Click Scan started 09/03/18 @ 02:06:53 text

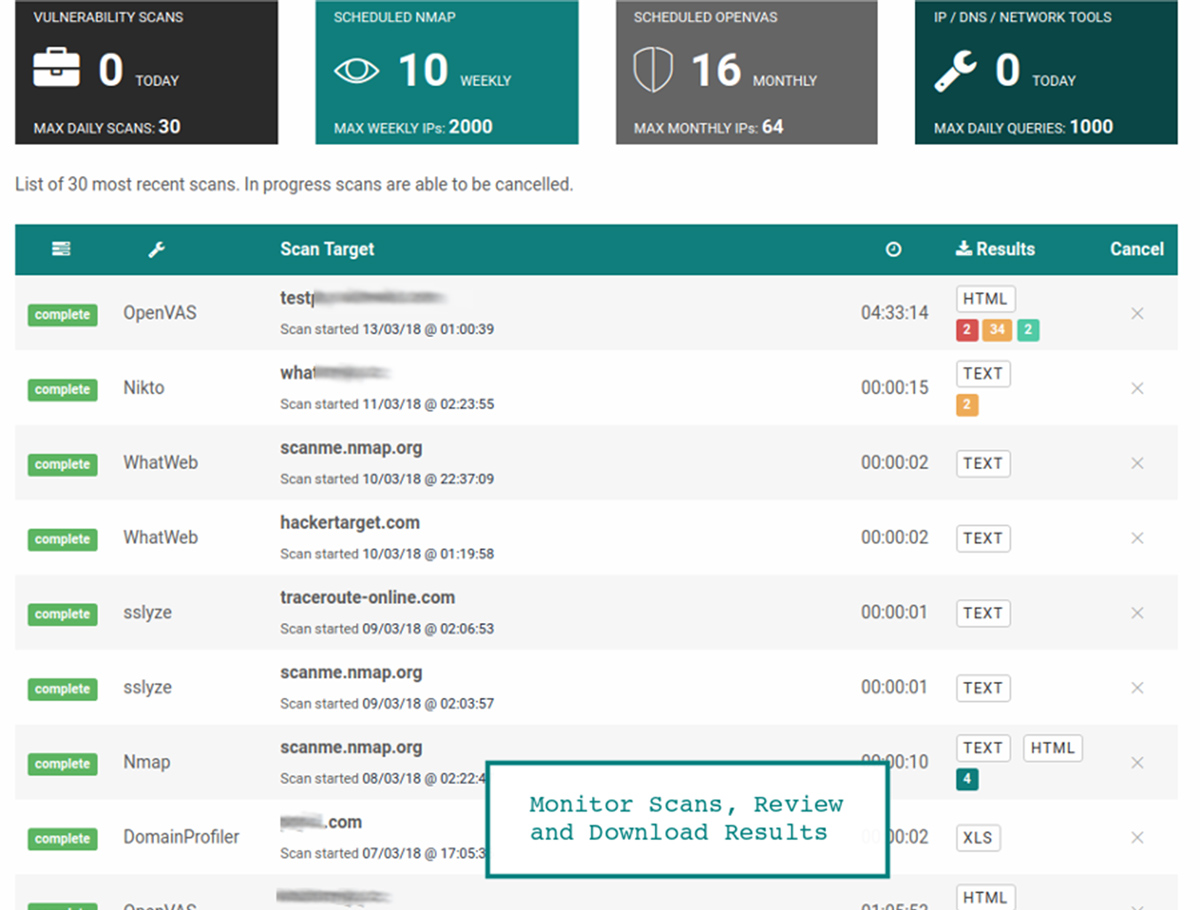(387, 629)
